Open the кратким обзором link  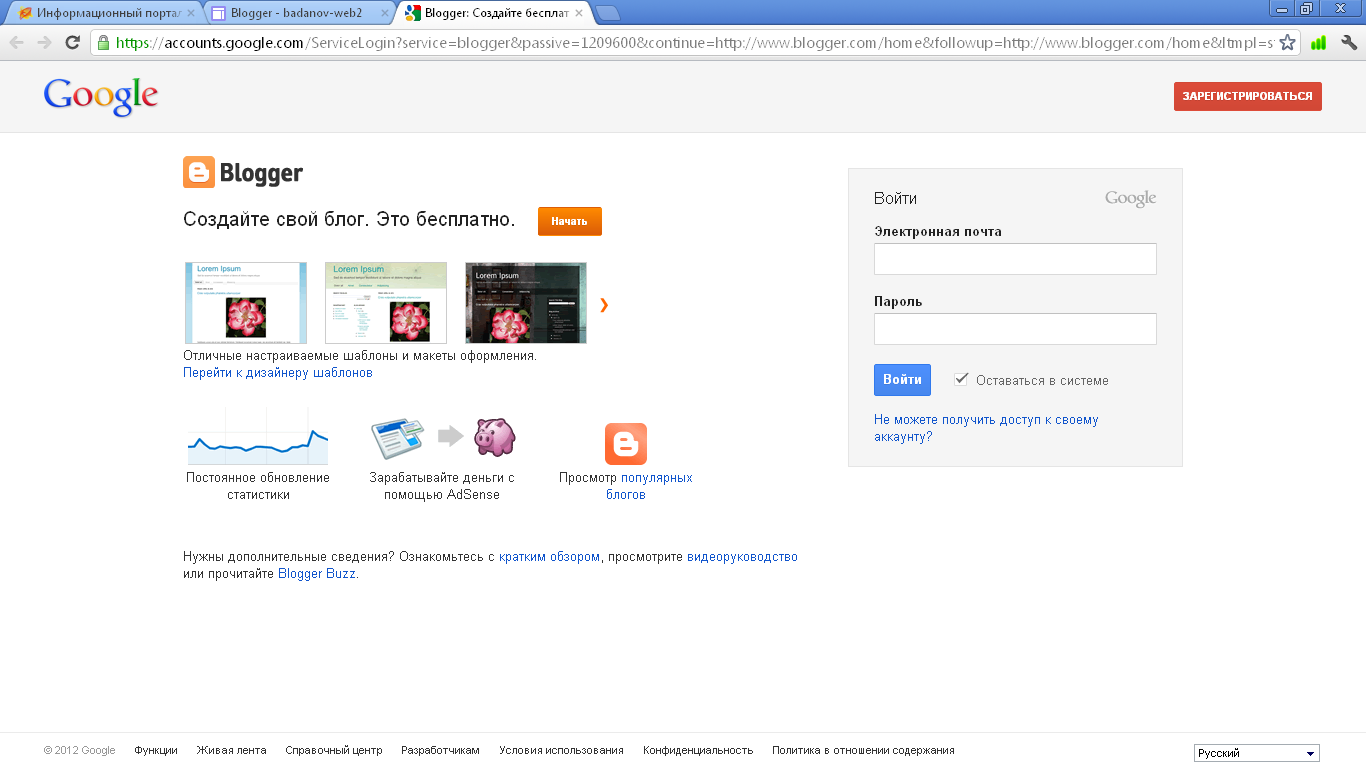pos(549,557)
